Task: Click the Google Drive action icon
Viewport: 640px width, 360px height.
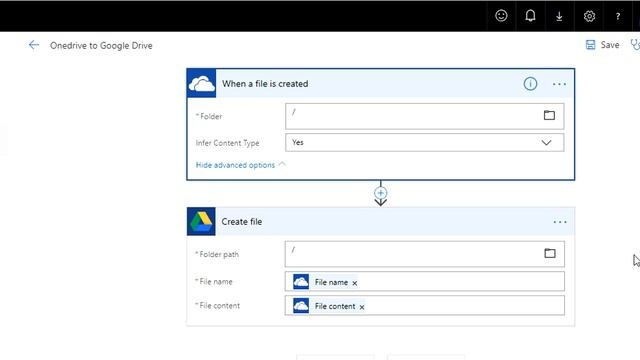Action: click(201, 222)
